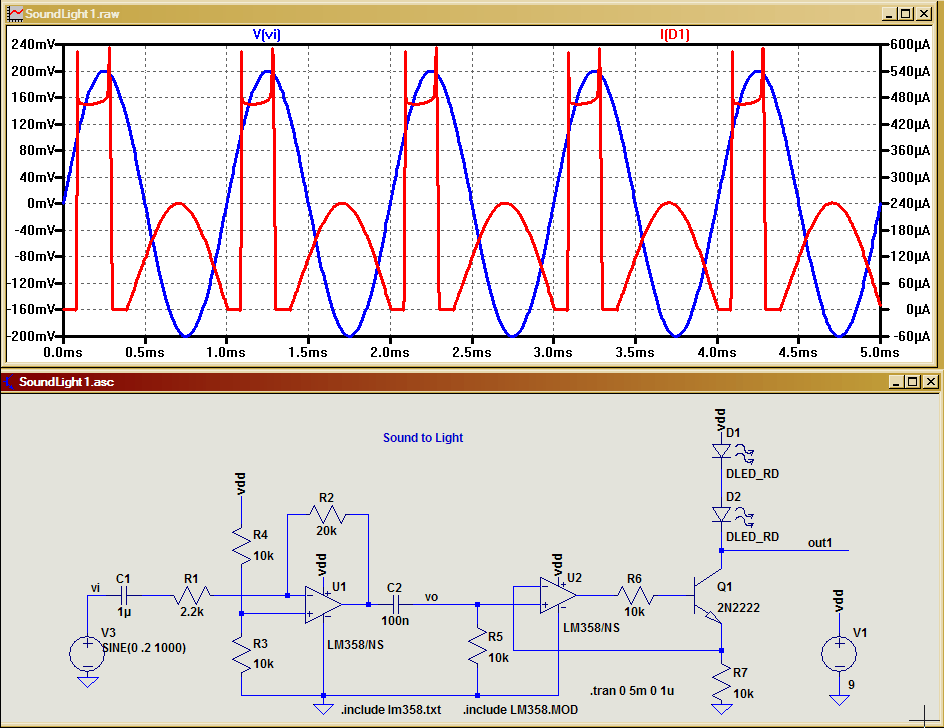Click the SoundLight1.raw window icon
This screenshot has width=944, height=728.
14,13
